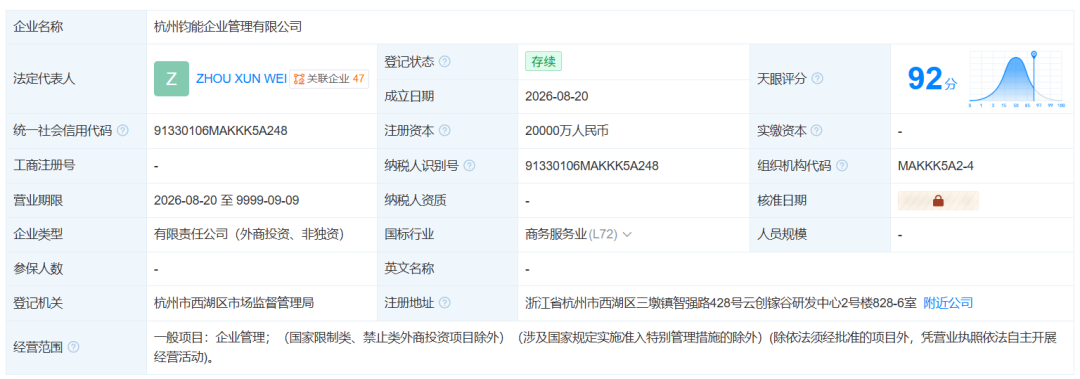Click help icon beside 天眼评分
The width and height of the screenshot is (1080, 379).
coord(818,79)
